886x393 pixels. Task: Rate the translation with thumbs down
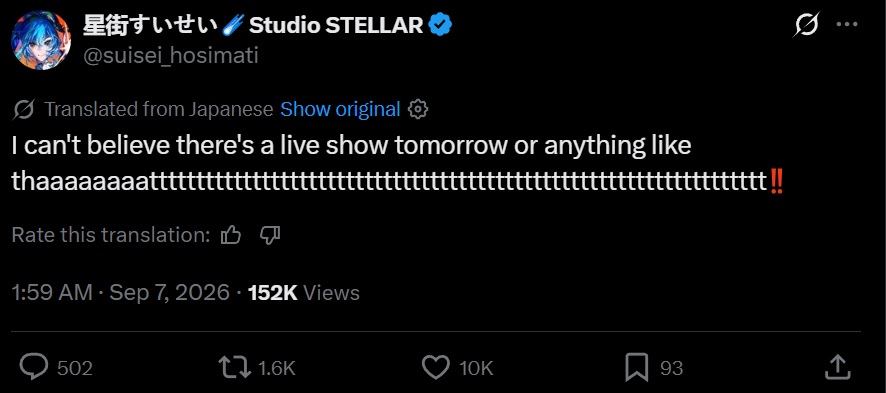(x=270, y=235)
